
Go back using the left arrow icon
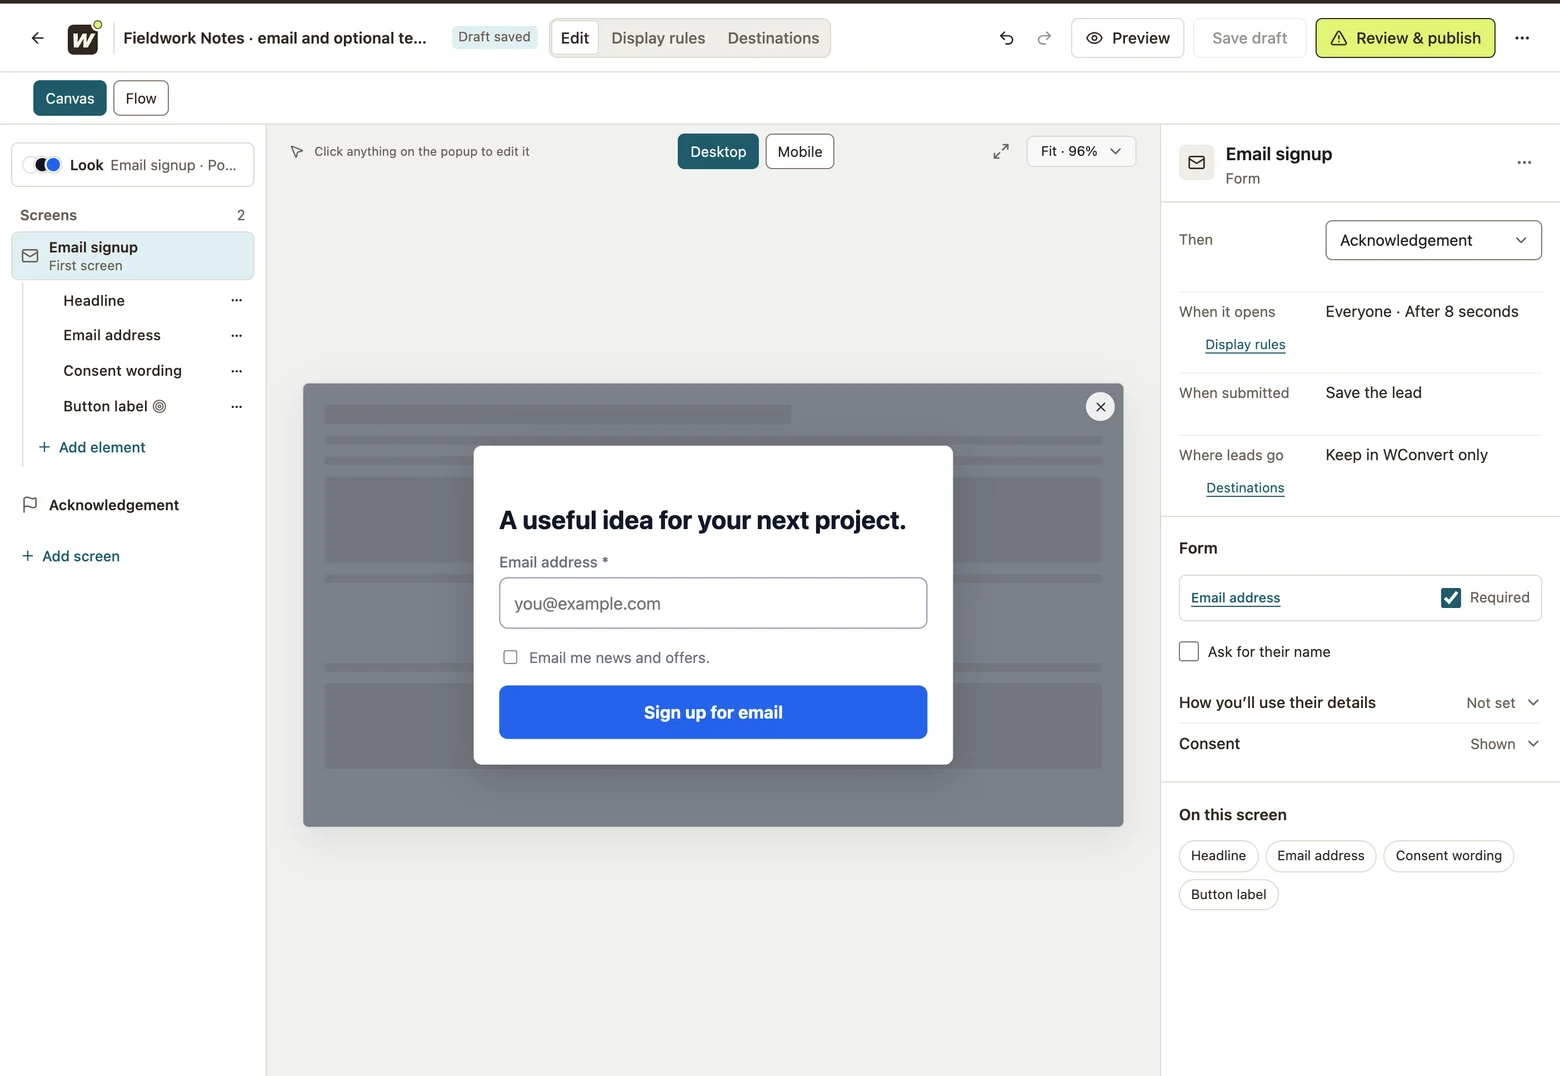[38, 38]
